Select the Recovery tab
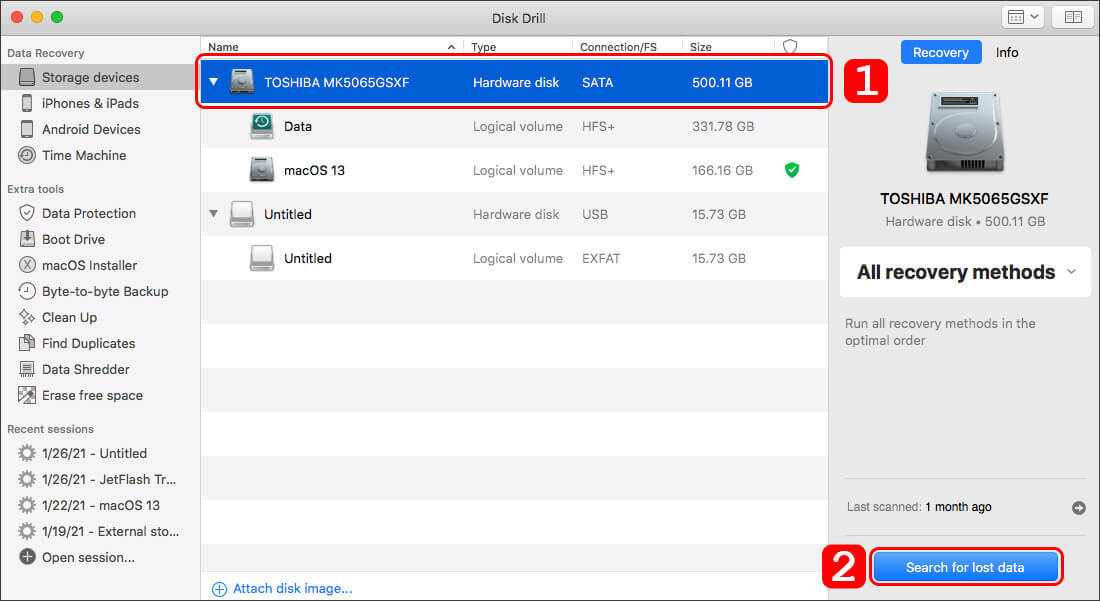The height and width of the screenshot is (601, 1100). [x=940, y=53]
